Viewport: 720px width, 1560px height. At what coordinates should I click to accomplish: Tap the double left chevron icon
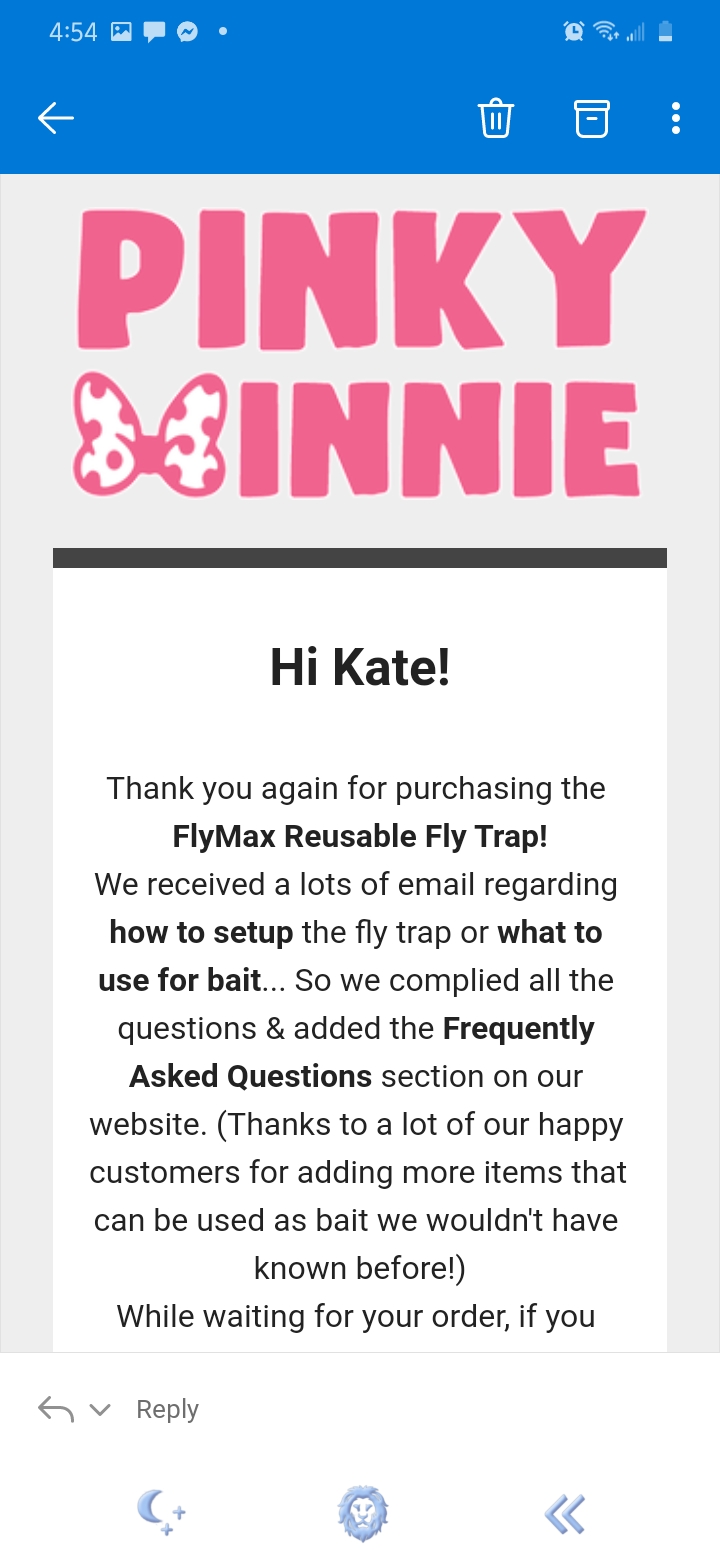(565, 1513)
